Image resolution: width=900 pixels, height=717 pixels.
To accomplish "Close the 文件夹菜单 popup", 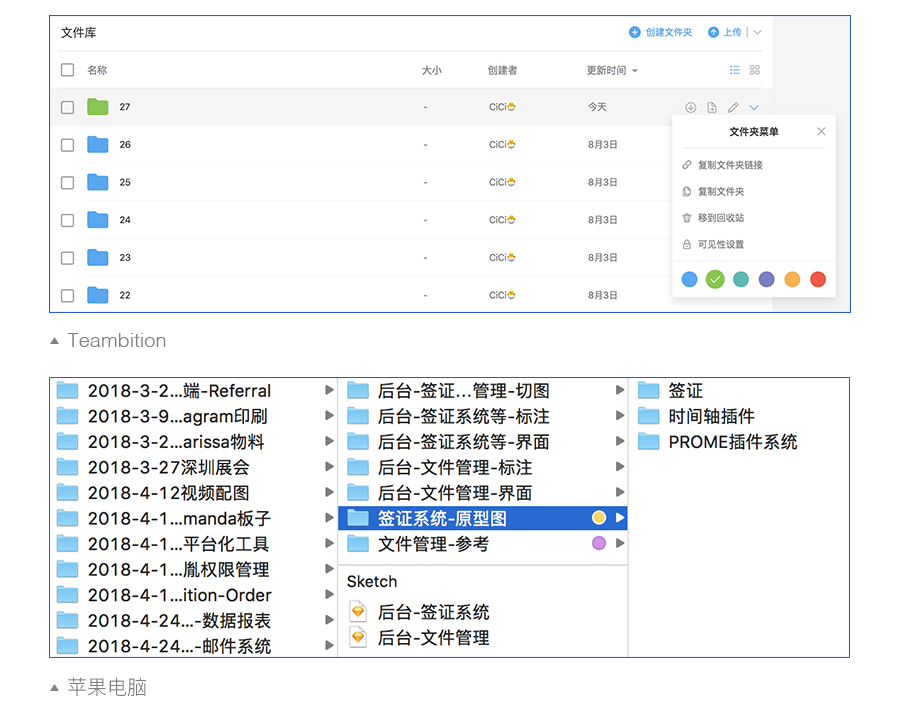I will [821, 131].
